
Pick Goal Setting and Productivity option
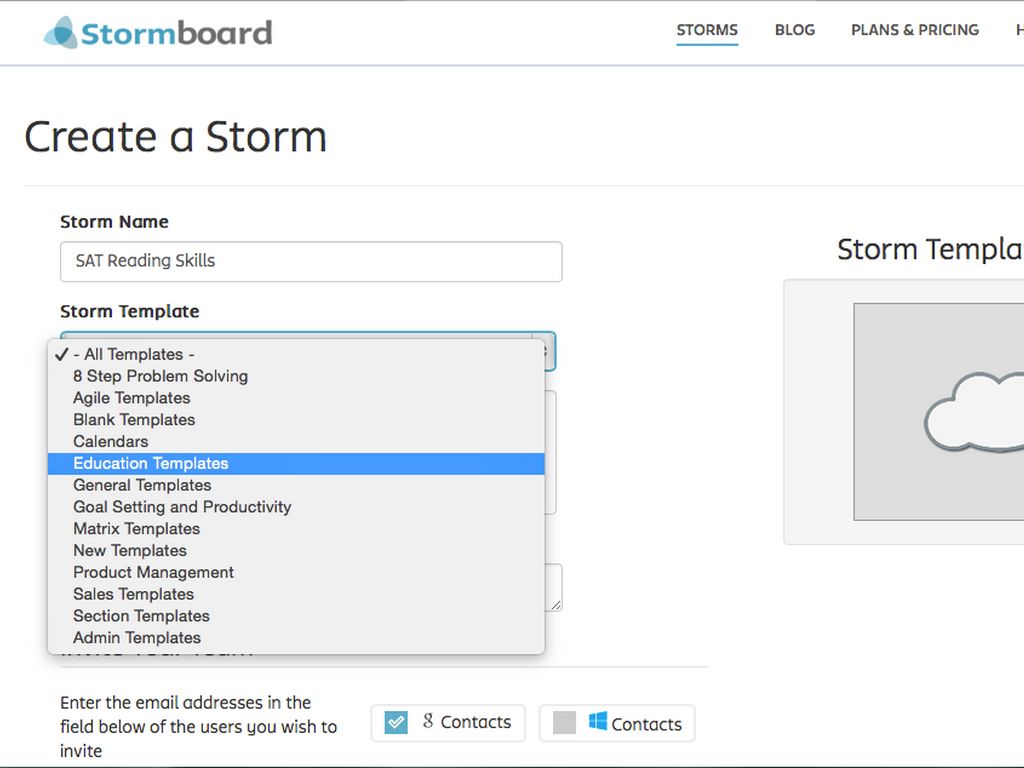[182, 507]
